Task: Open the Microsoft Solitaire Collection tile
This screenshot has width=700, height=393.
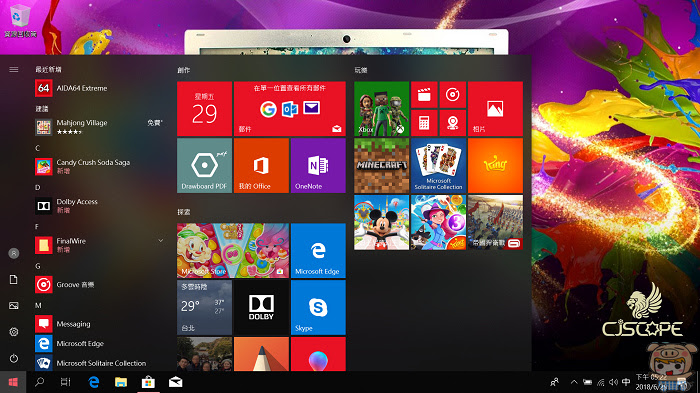Action: point(438,165)
